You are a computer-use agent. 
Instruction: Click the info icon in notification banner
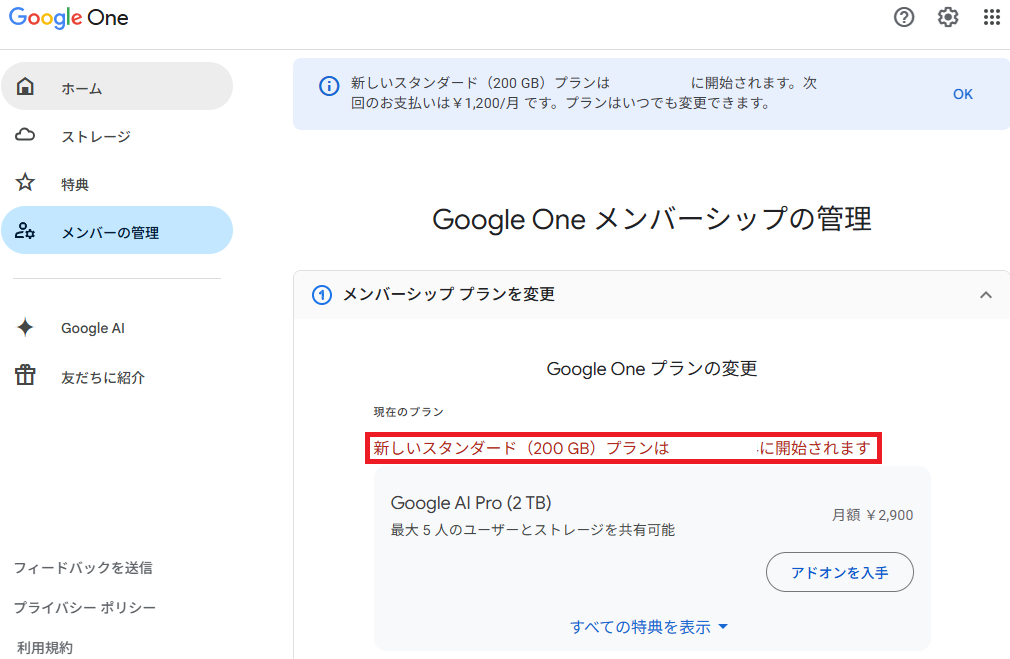(x=328, y=86)
